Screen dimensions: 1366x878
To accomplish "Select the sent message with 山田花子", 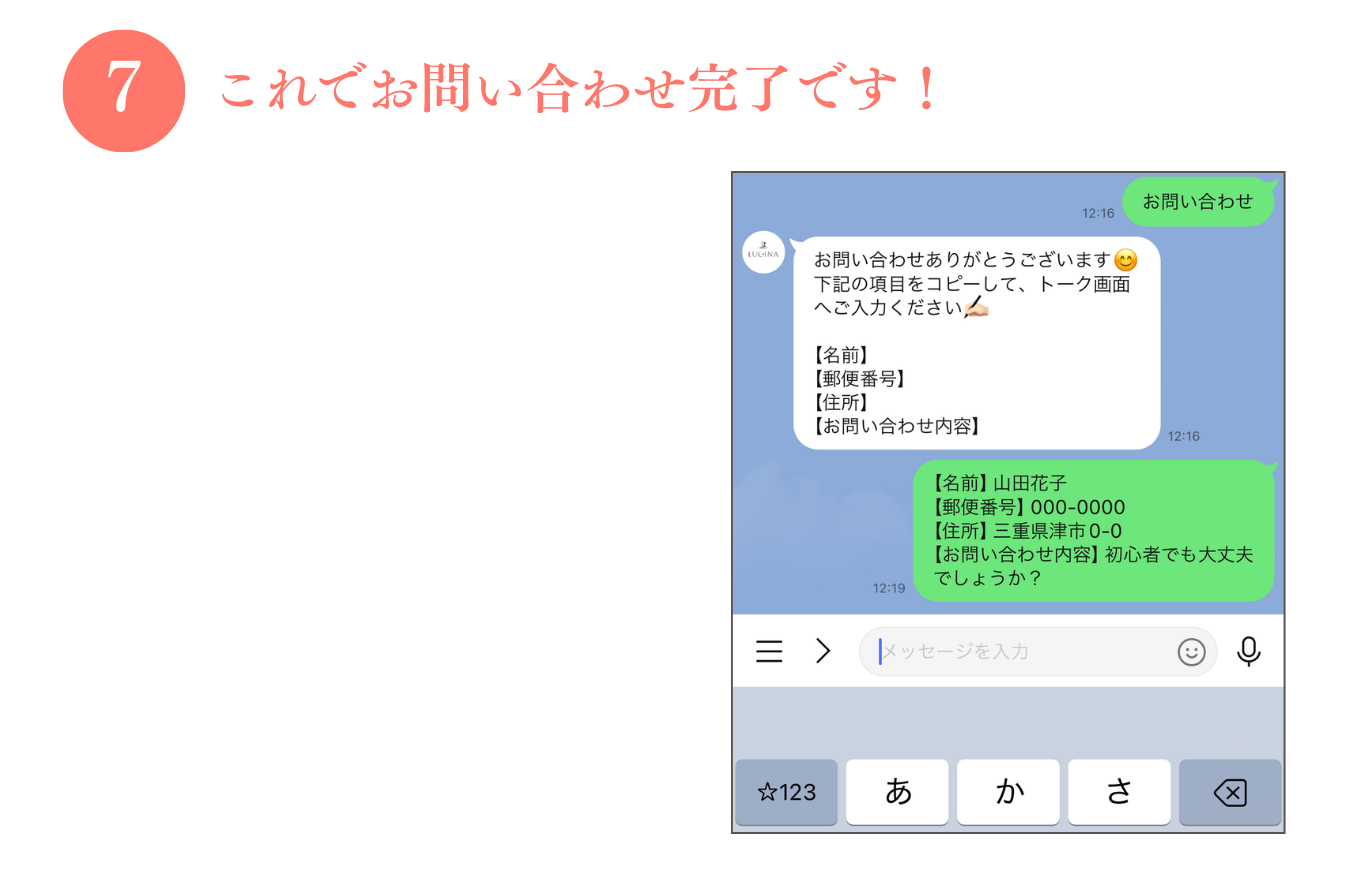I will point(1094,531).
